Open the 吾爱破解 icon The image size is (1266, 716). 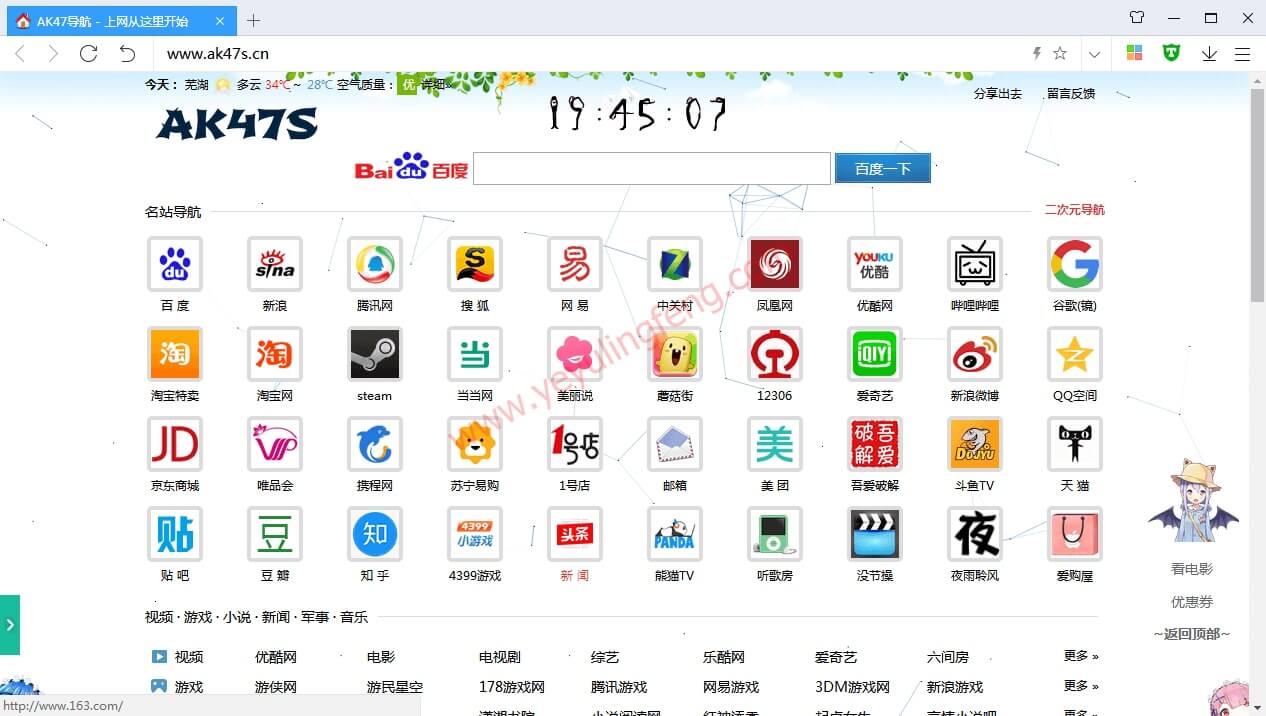click(875, 444)
